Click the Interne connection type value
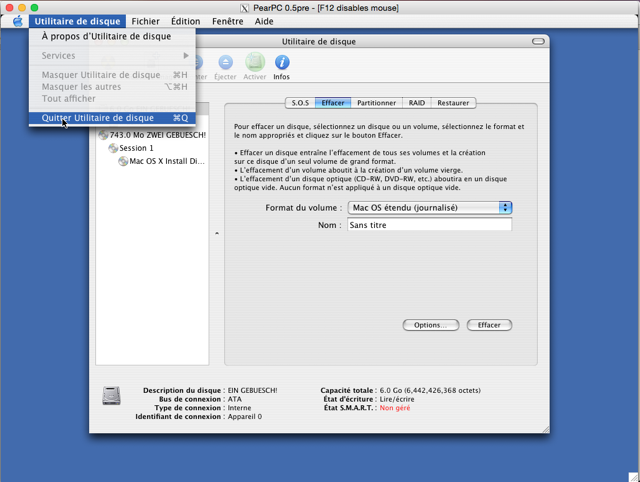This screenshot has width=640, height=482. (x=239, y=408)
